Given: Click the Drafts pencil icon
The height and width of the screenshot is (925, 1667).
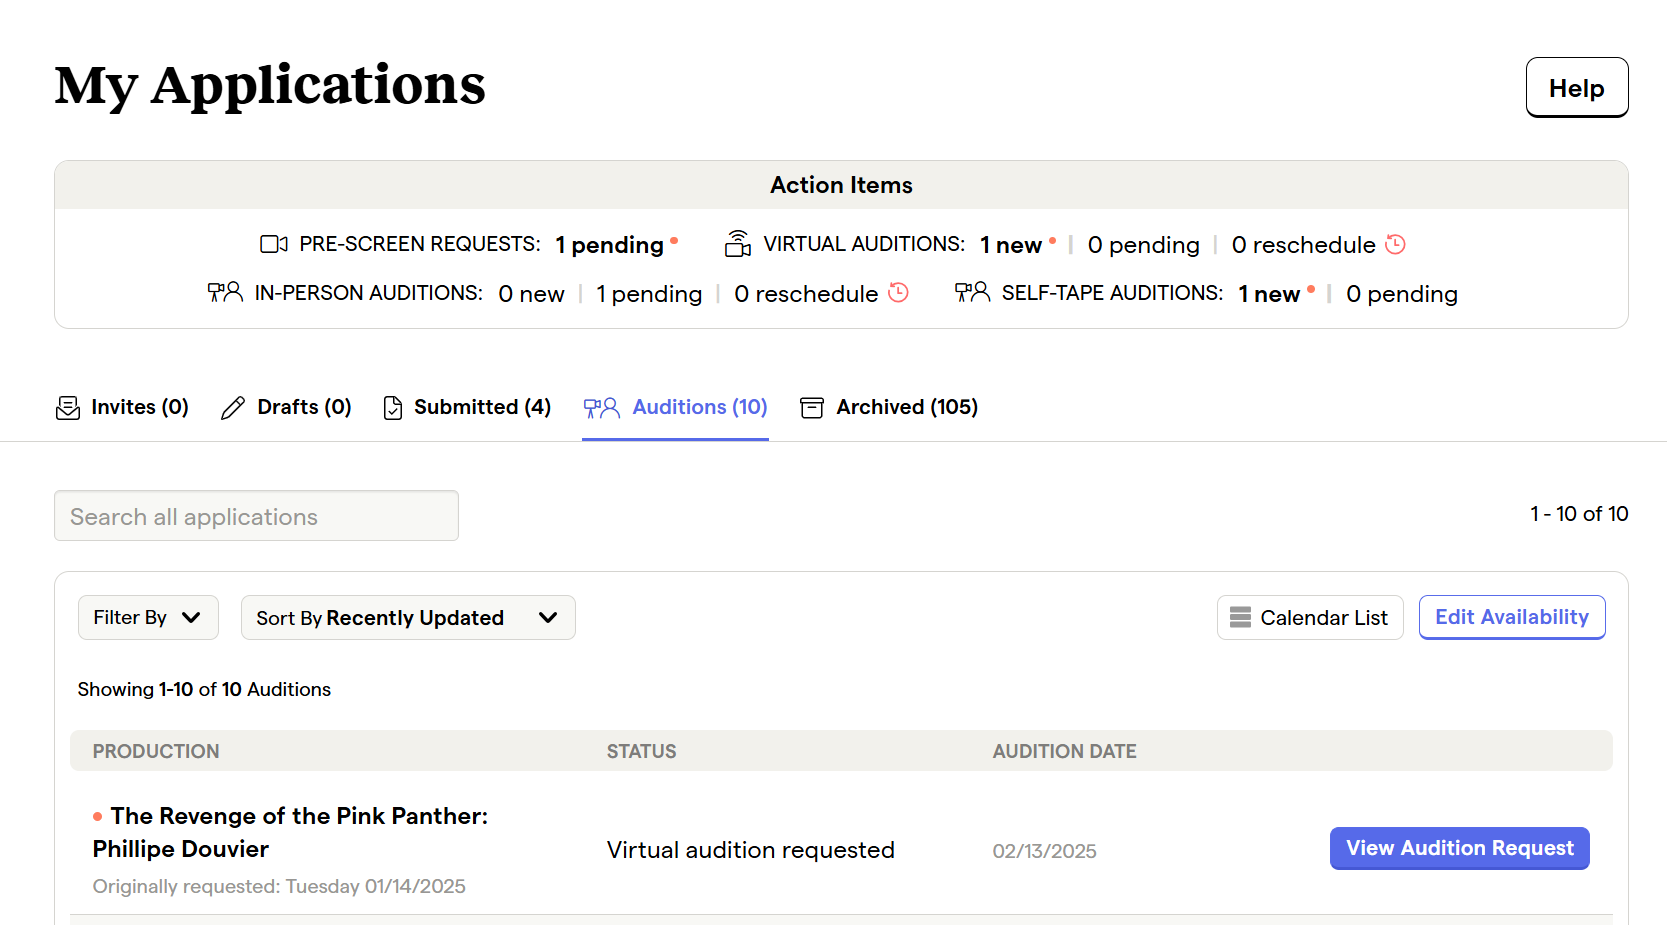Looking at the screenshot, I should (x=233, y=407).
